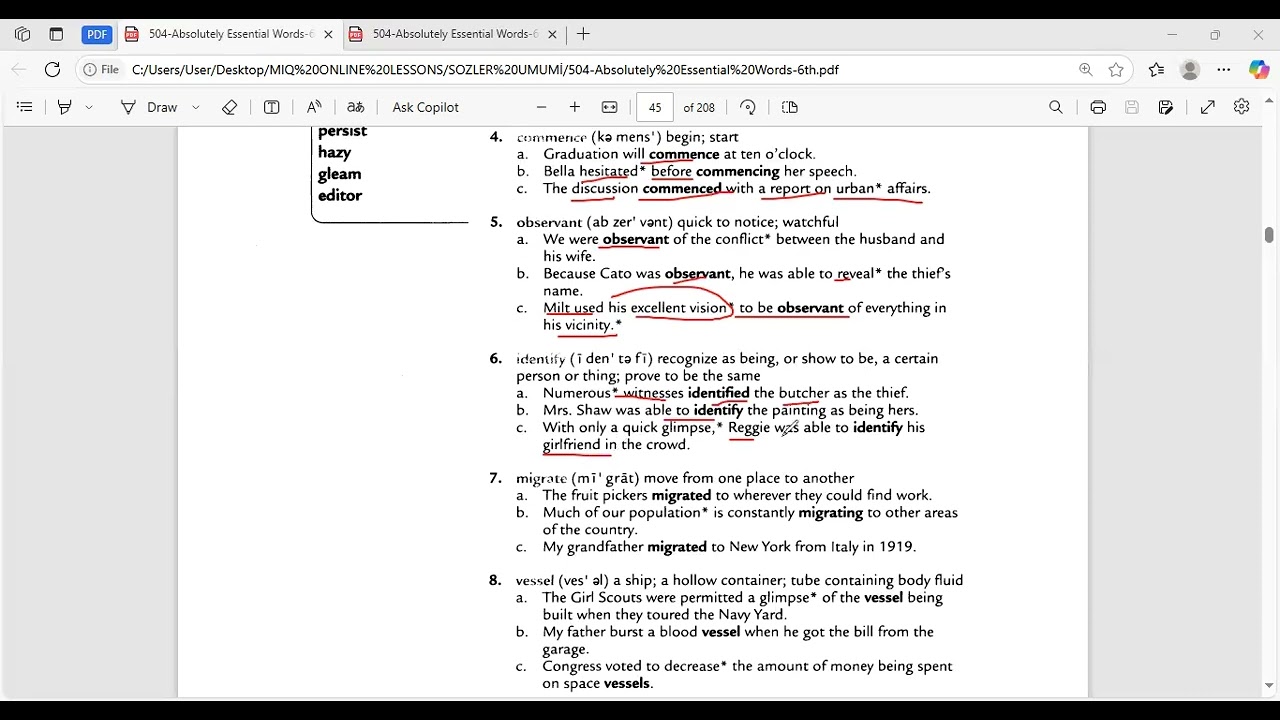
Task: Enter full screen mode
Action: (x=1208, y=107)
